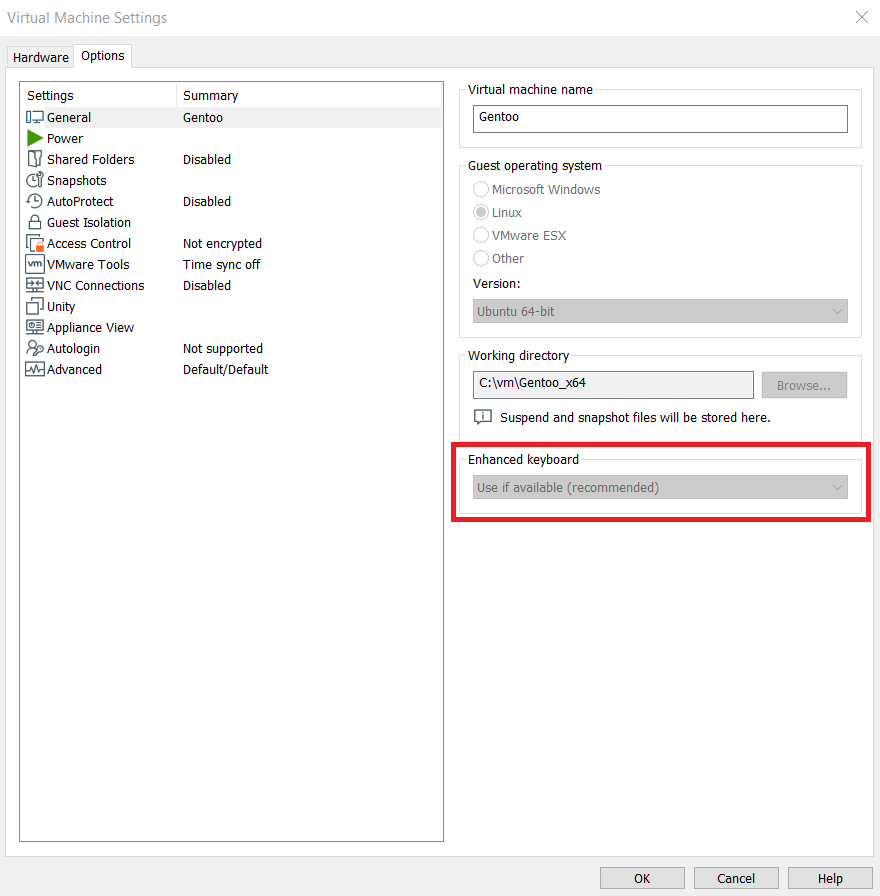Click the Guest Isolation padlock icon
880x896 pixels.
pos(35,222)
